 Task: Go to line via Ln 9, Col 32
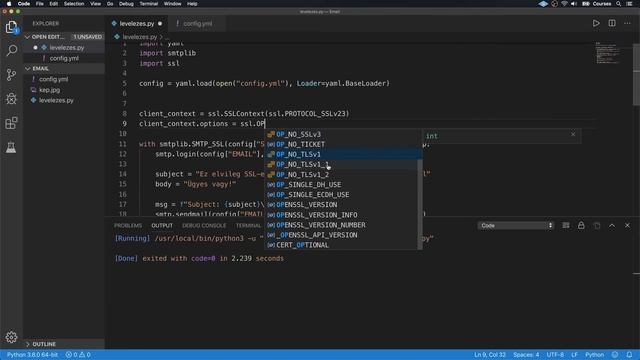pyautogui.click(x=490, y=355)
